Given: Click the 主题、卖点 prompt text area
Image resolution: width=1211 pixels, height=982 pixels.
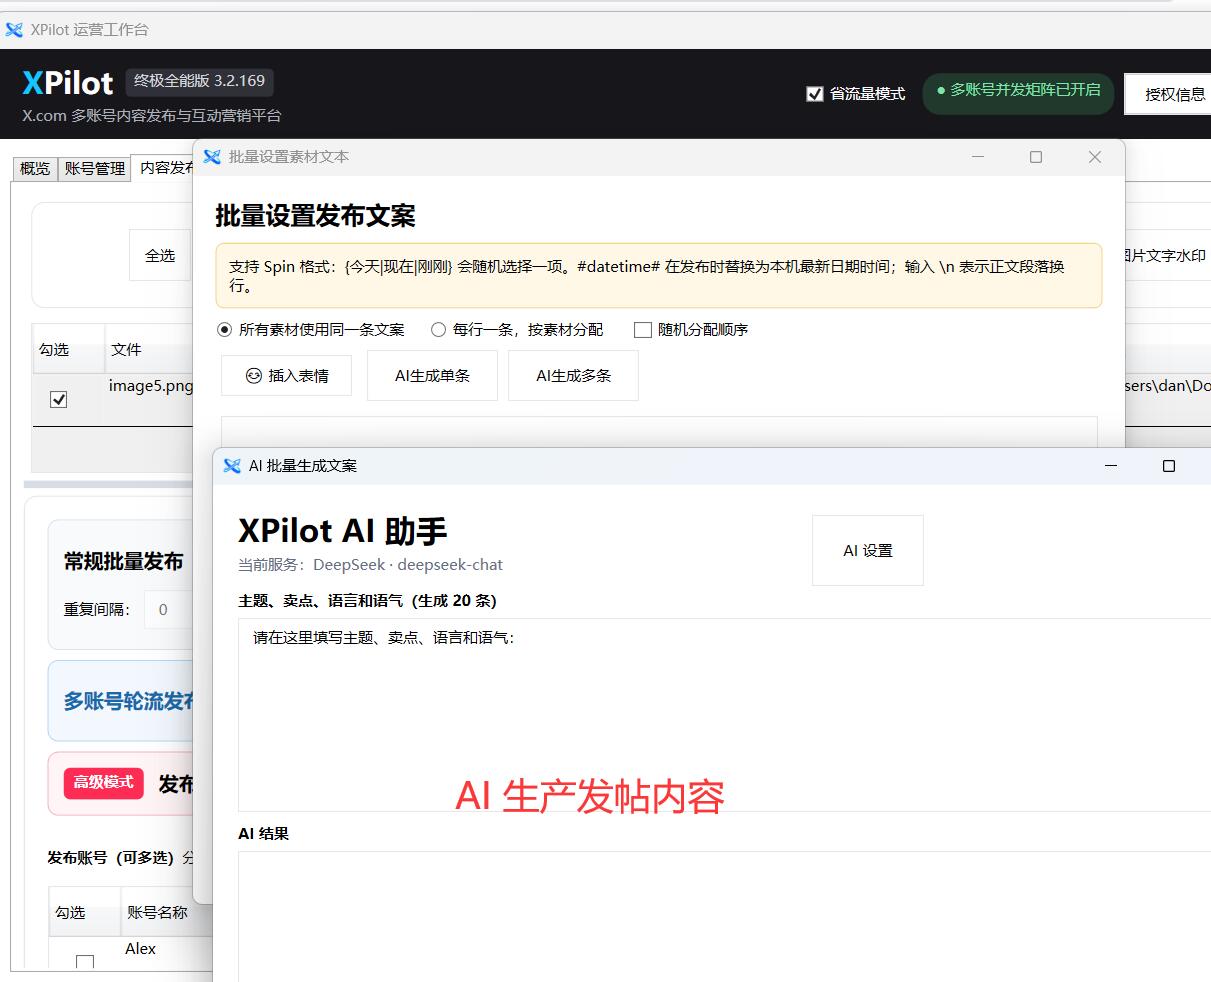Looking at the screenshot, I should click(724, 714).
